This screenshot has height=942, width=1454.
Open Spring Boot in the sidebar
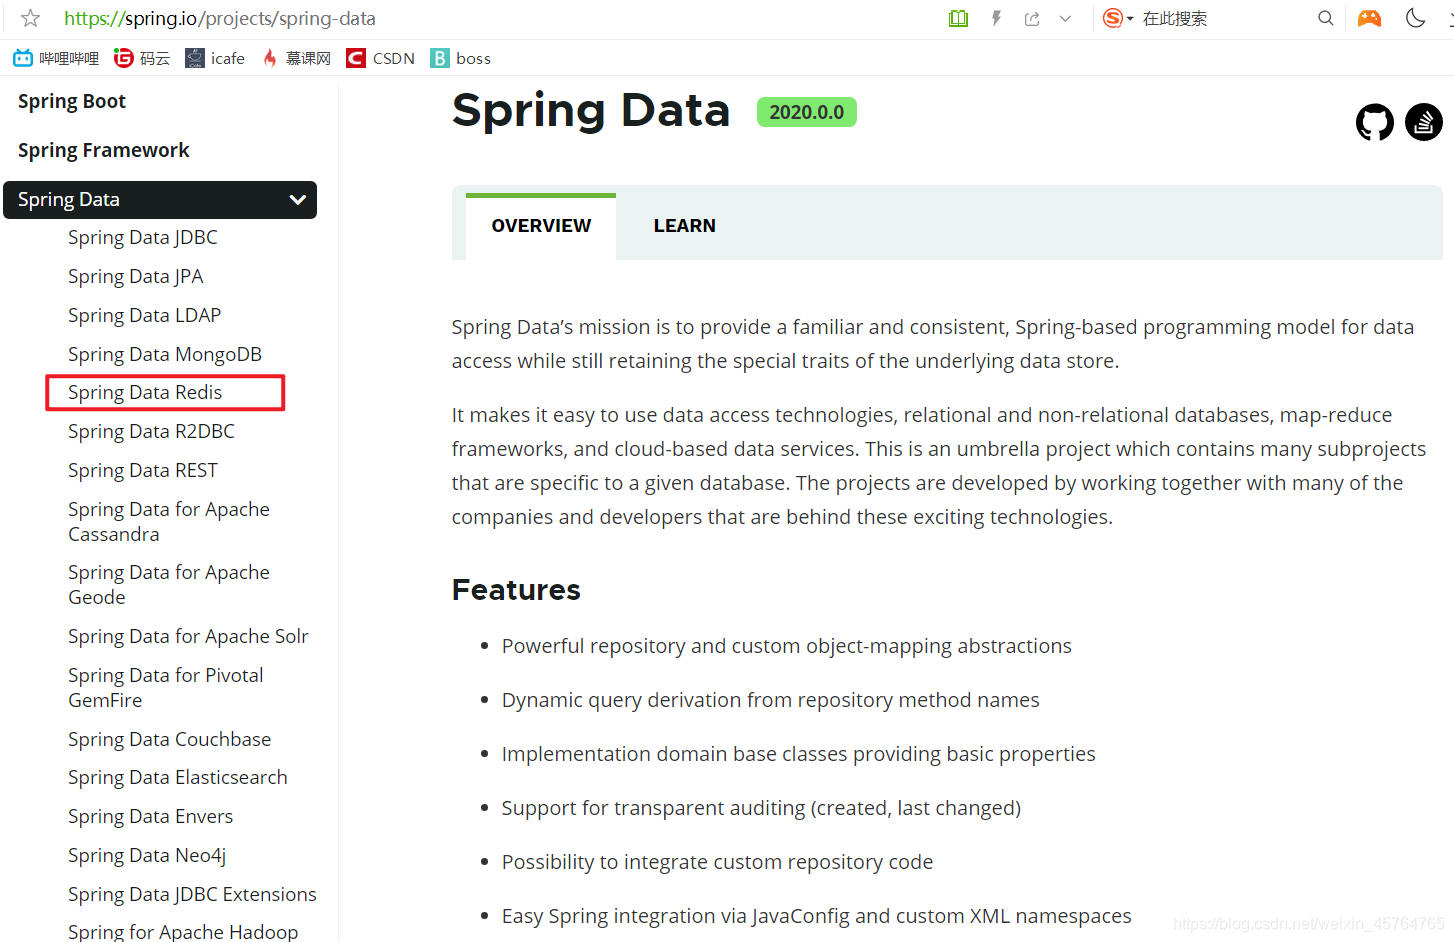[x=72, y=101]
